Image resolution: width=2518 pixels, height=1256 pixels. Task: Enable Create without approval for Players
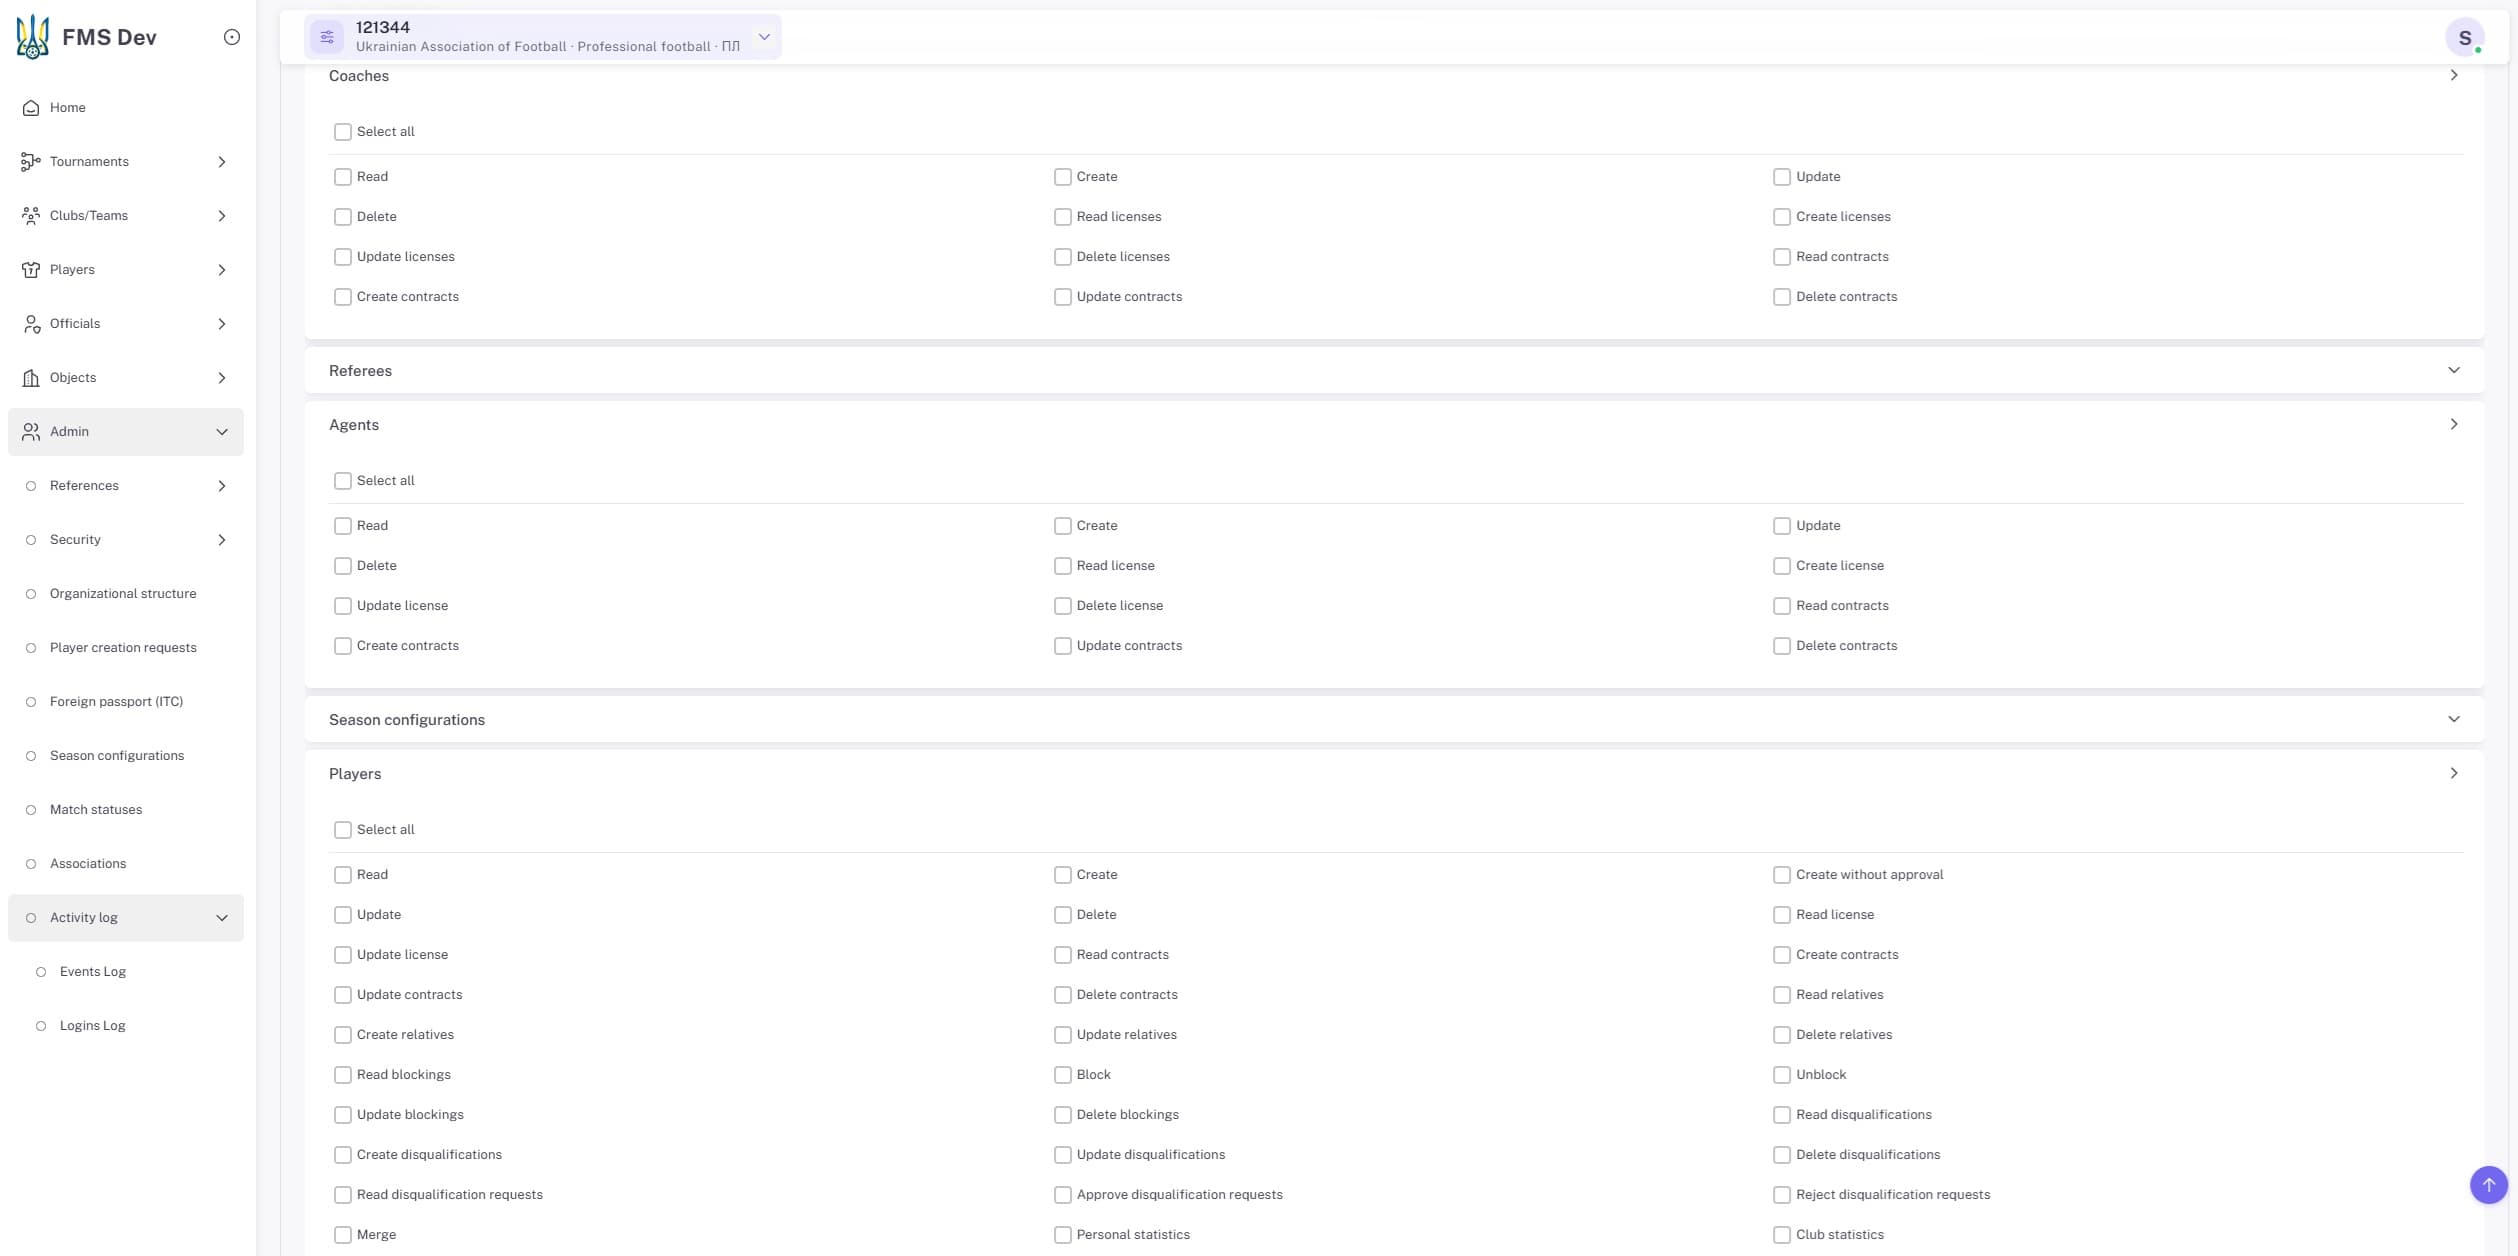coord(1782,875)
